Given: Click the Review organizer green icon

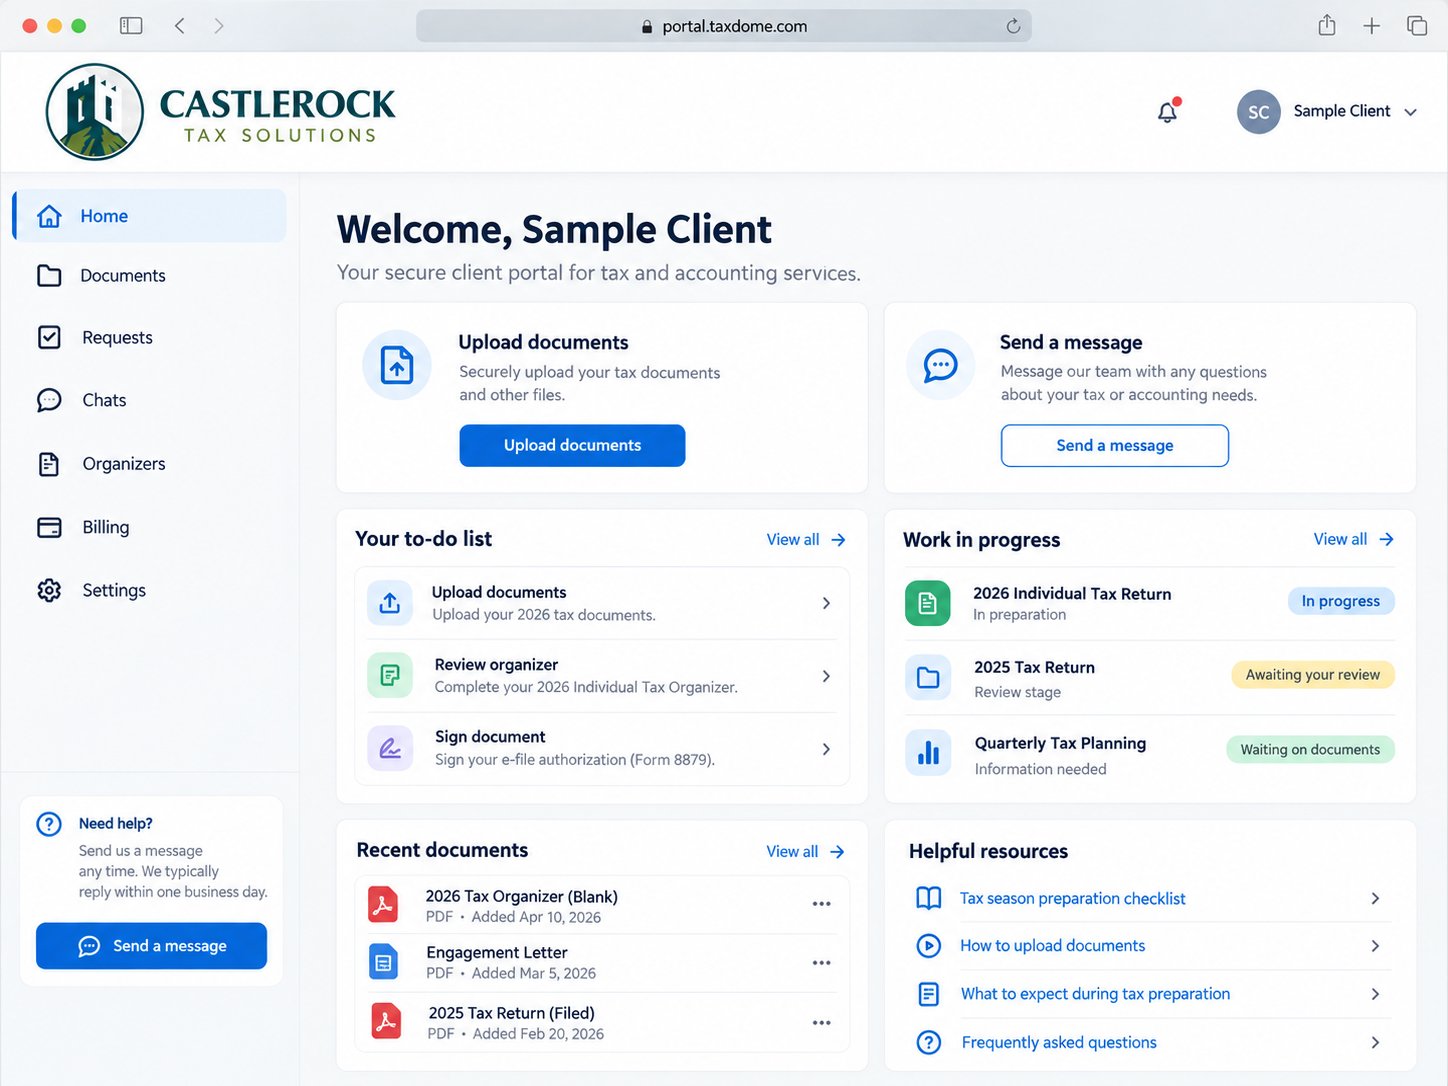Looking at the screenshot, I should (x=390, y=676).
